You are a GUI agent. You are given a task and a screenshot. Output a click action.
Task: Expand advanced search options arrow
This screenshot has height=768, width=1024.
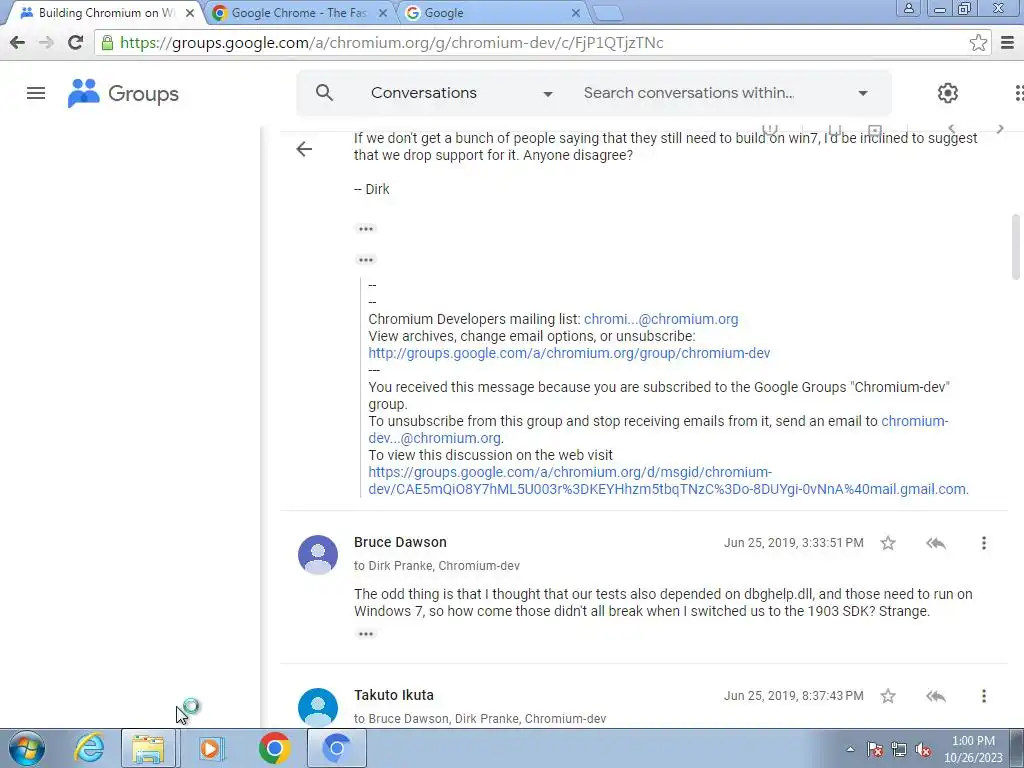(x=863, y=93)
